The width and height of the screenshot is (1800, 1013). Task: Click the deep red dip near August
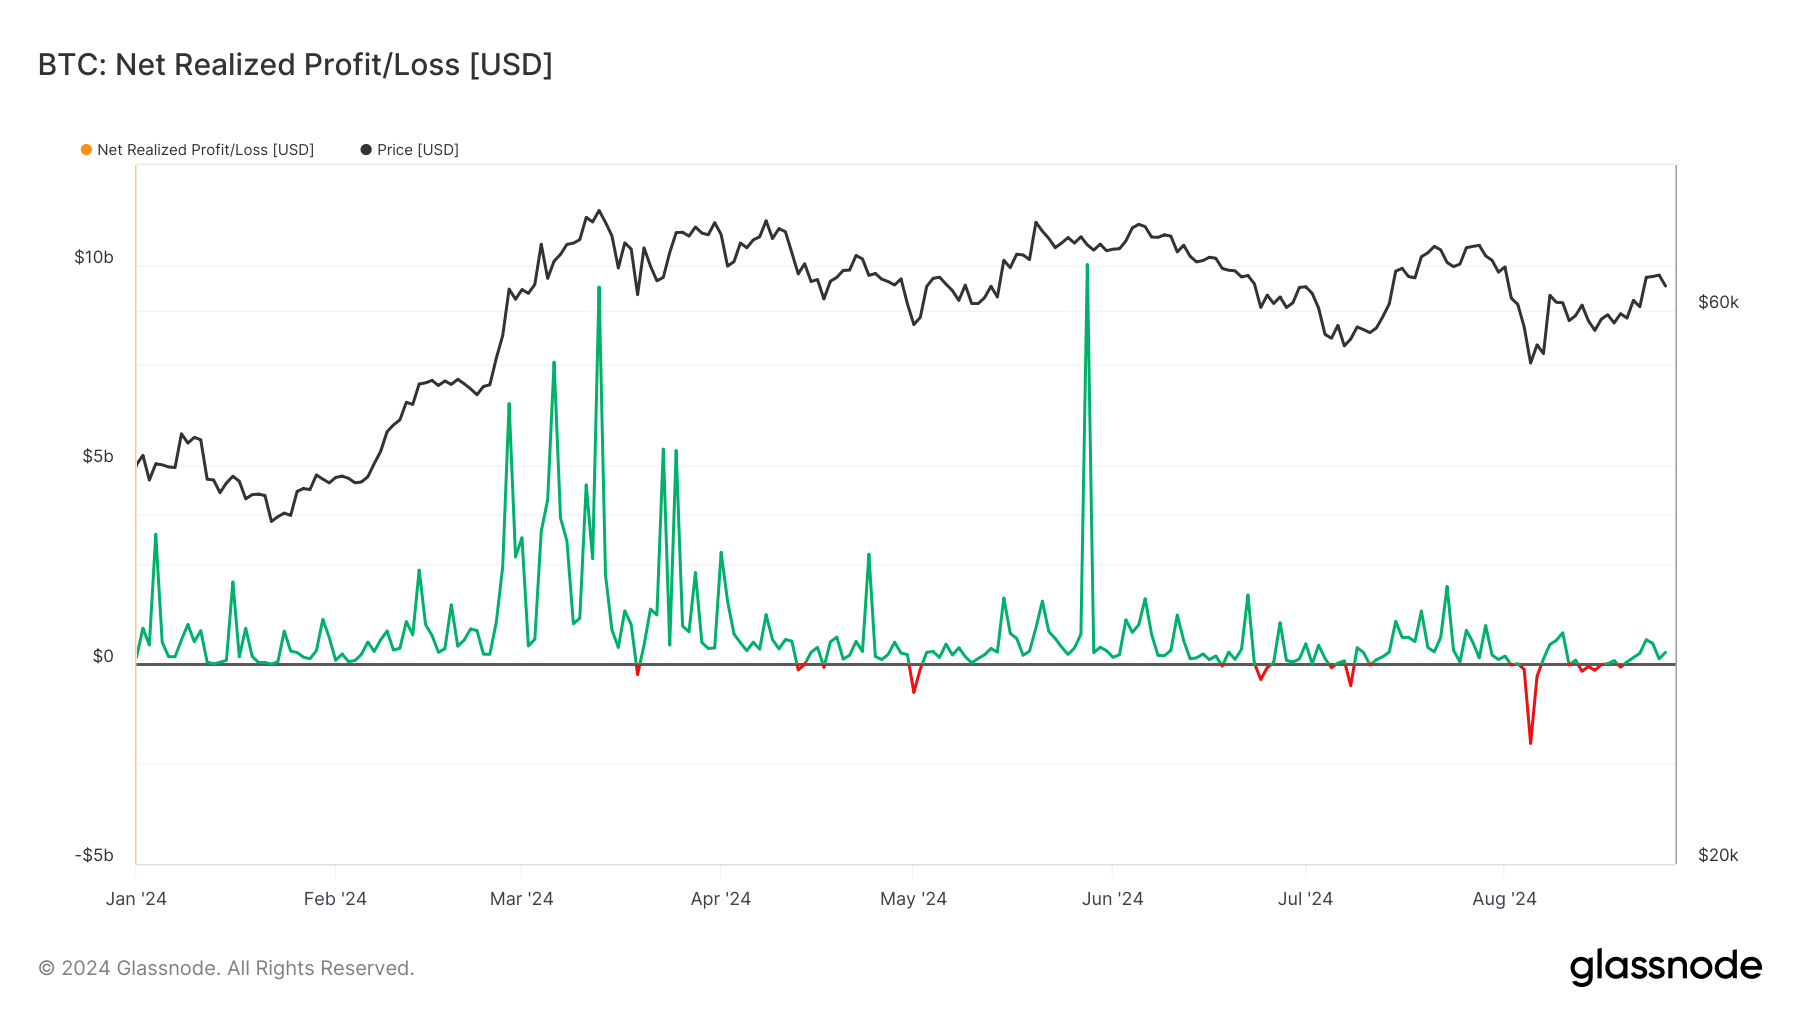(x=1530, y=742)
